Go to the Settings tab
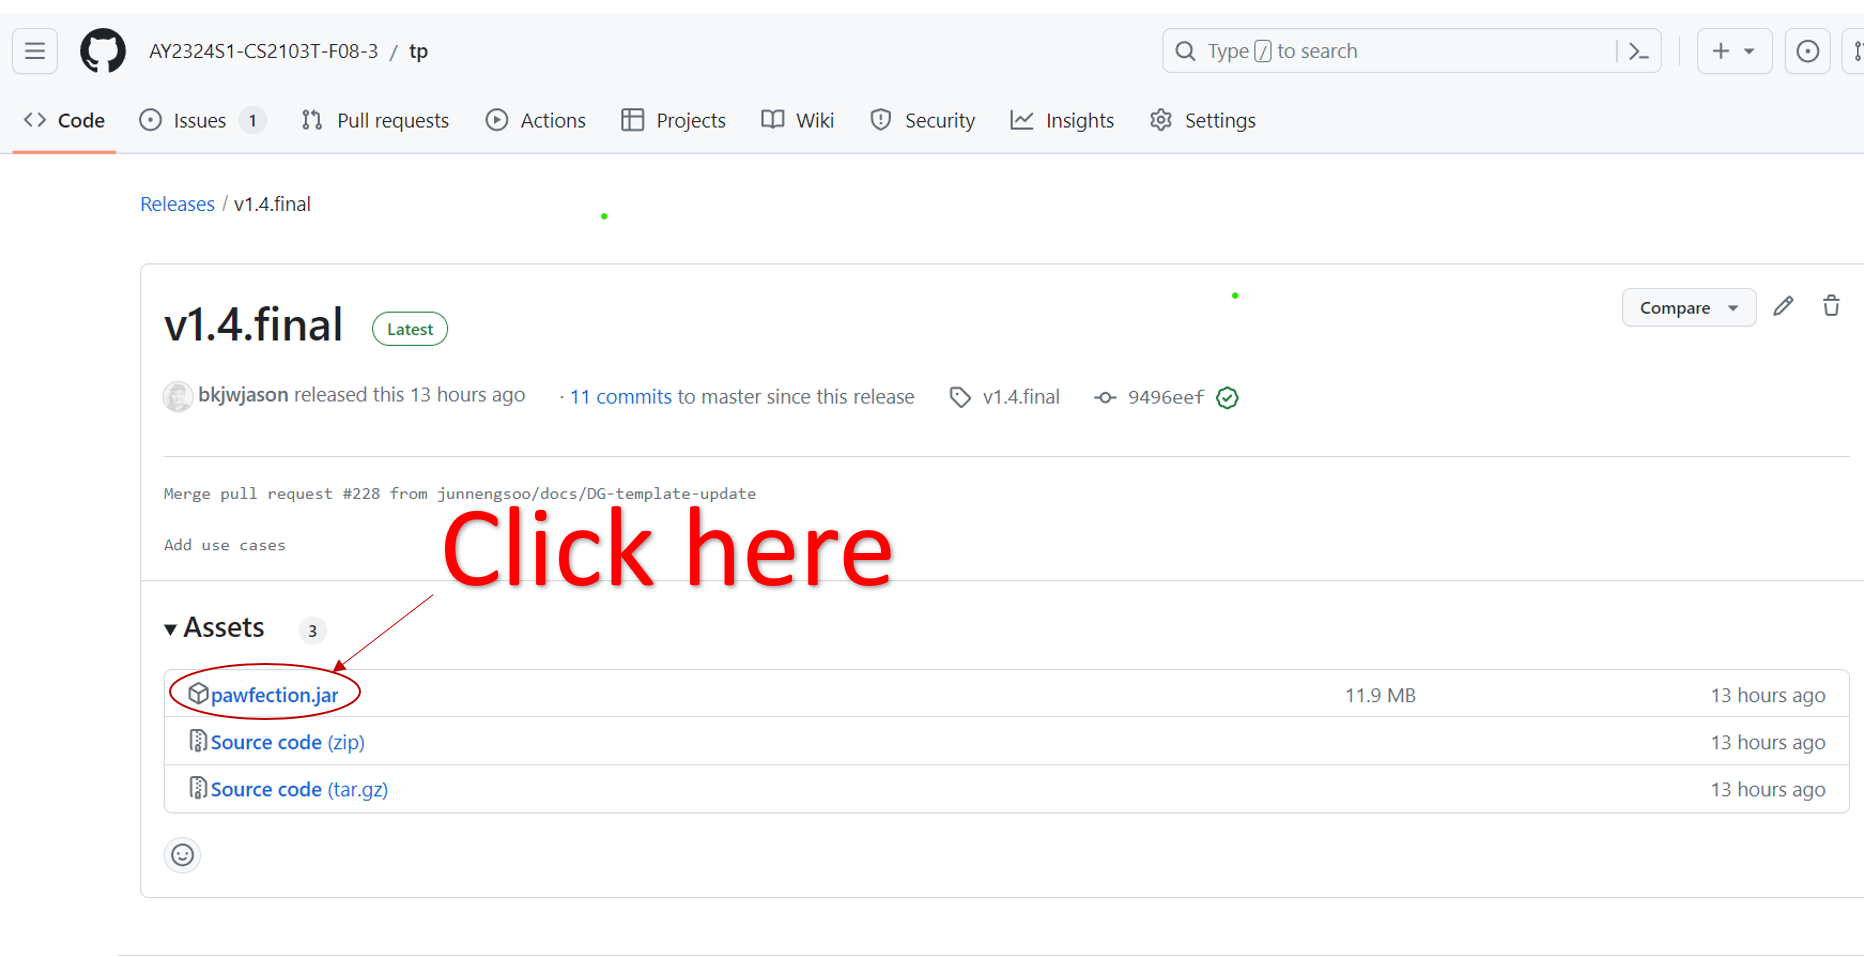The height and width of the screenshot is (957, 1864). click(x=1203, y=121)
